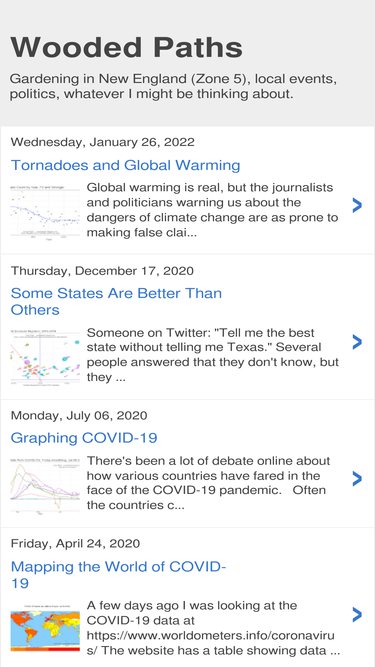
Task: Click the excerpt starting "A few days ago"
Action: click(x=210, y=628)
